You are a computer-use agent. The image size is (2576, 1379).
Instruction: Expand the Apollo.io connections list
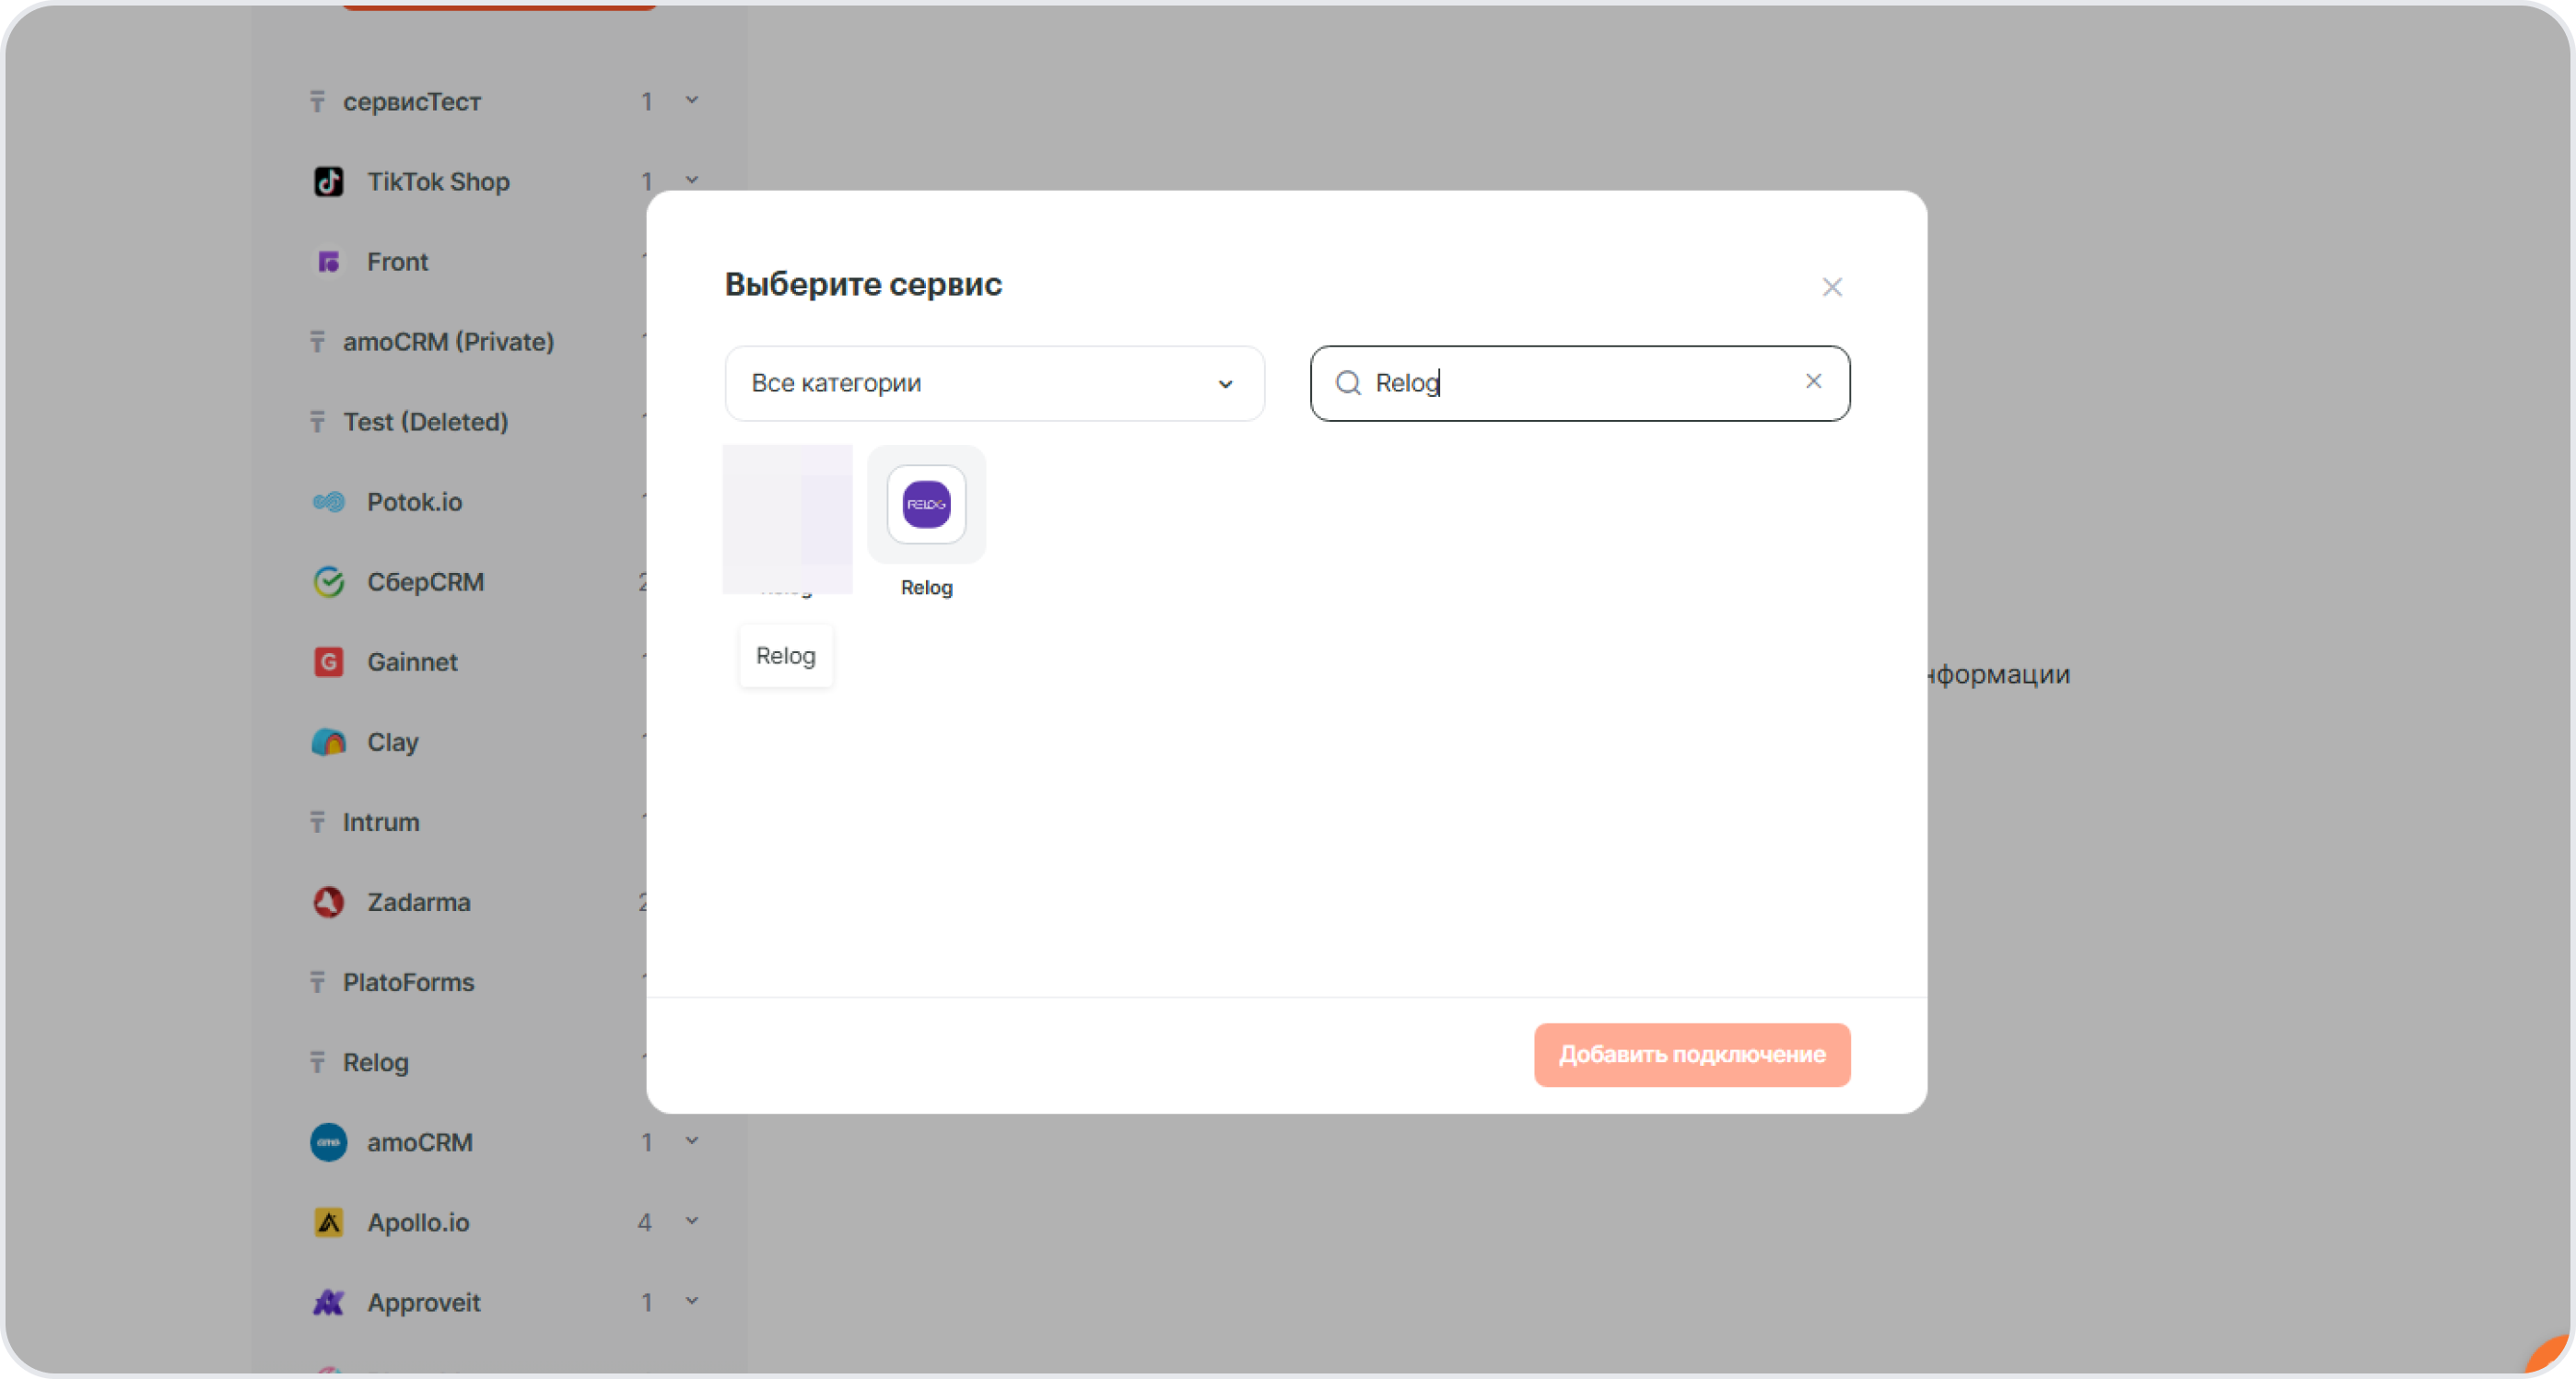pos(691,1221)
